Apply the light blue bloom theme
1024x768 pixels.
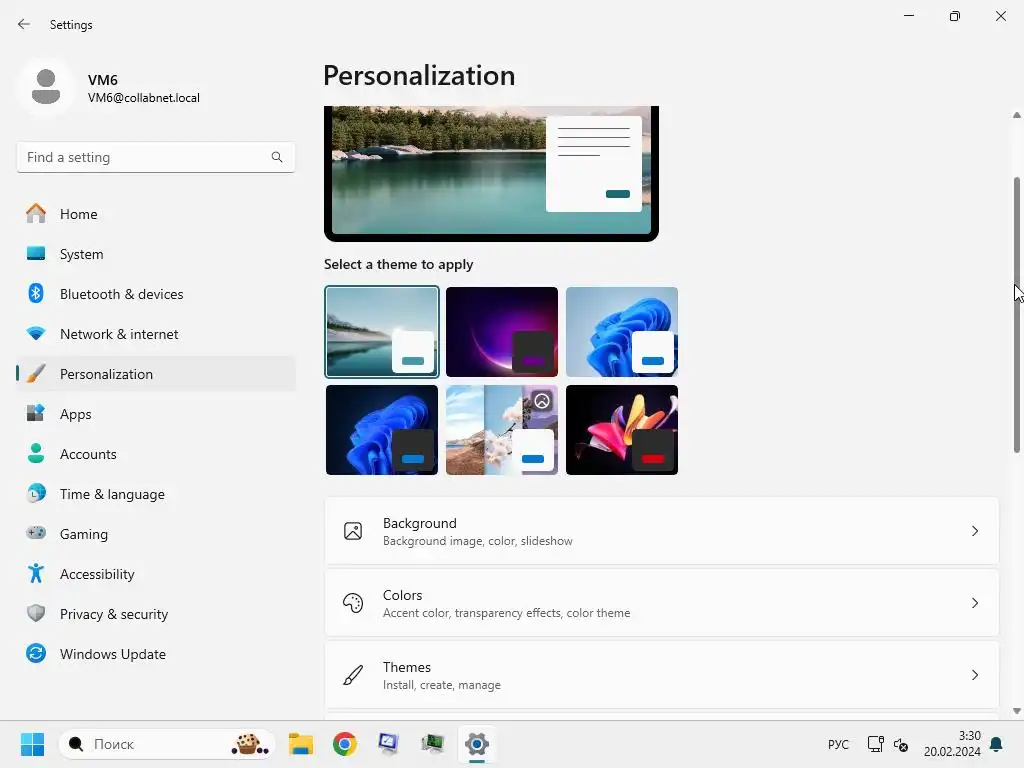[622, 332]
